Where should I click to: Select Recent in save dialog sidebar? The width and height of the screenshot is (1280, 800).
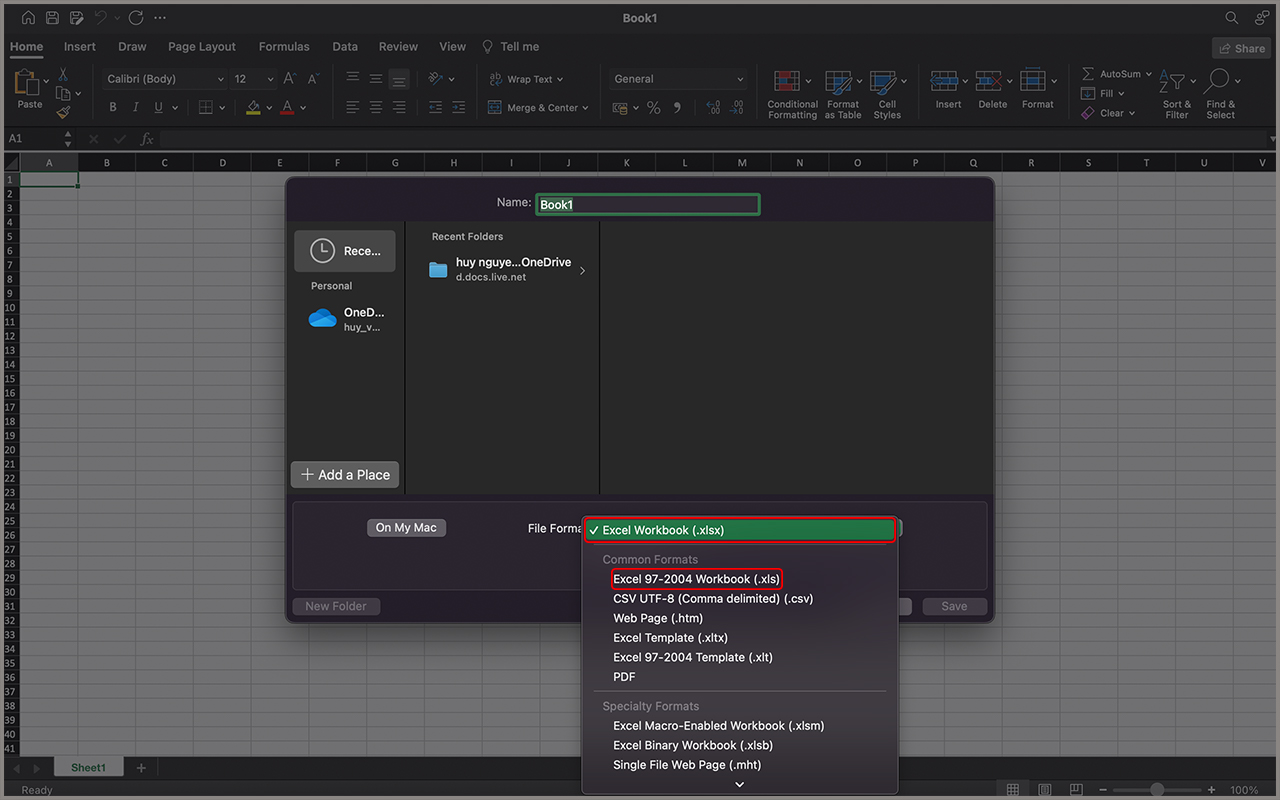point(345,251)
